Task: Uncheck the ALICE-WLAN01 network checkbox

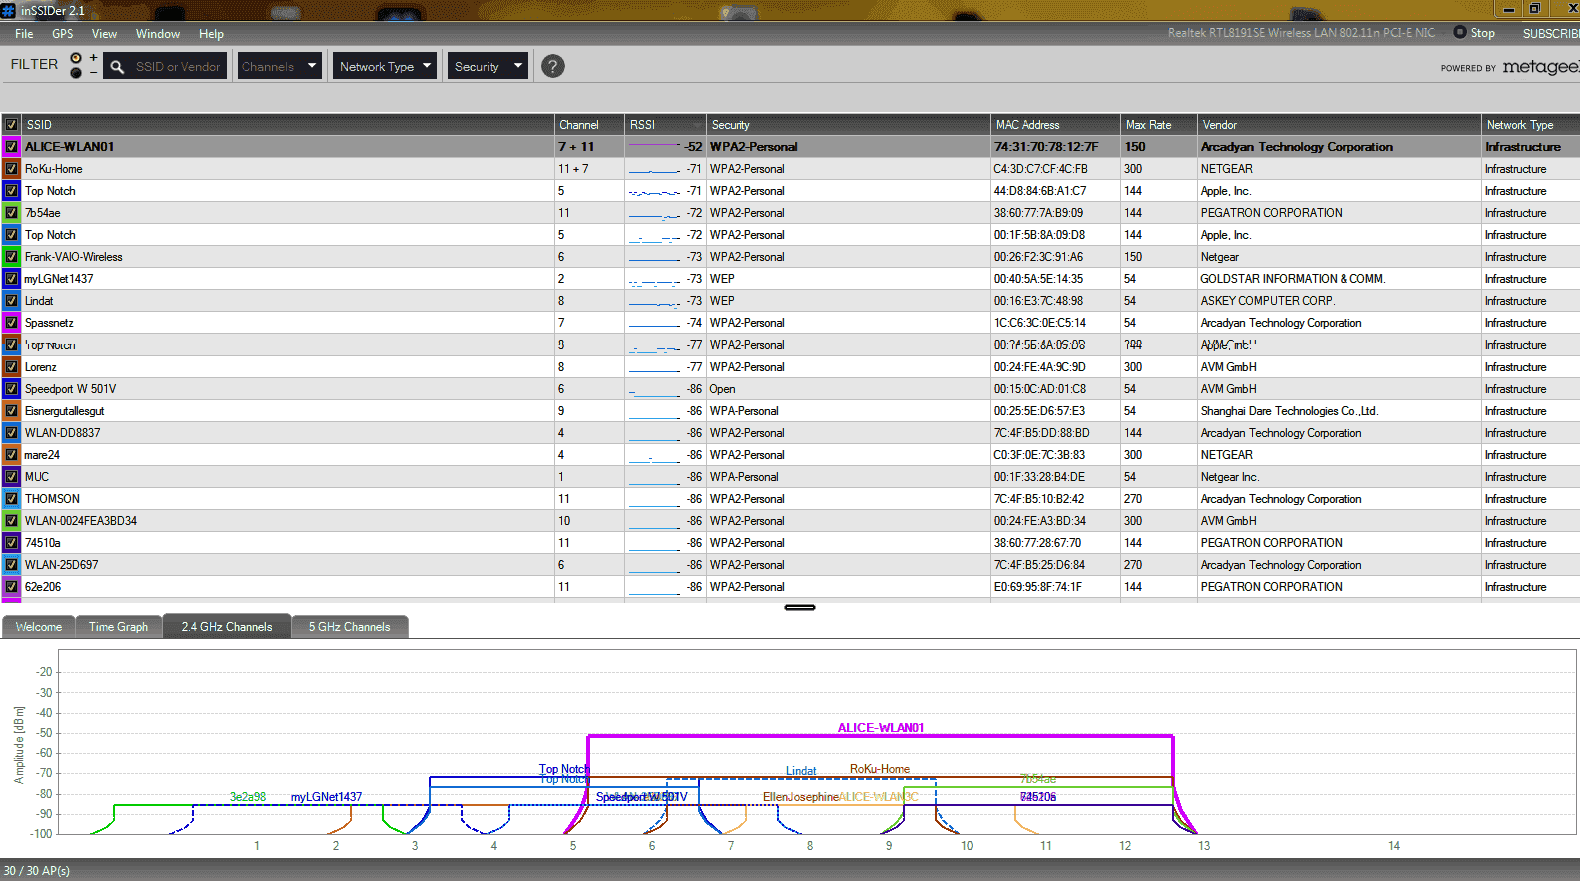Action: pyautogui.click(x=12, y=147)
